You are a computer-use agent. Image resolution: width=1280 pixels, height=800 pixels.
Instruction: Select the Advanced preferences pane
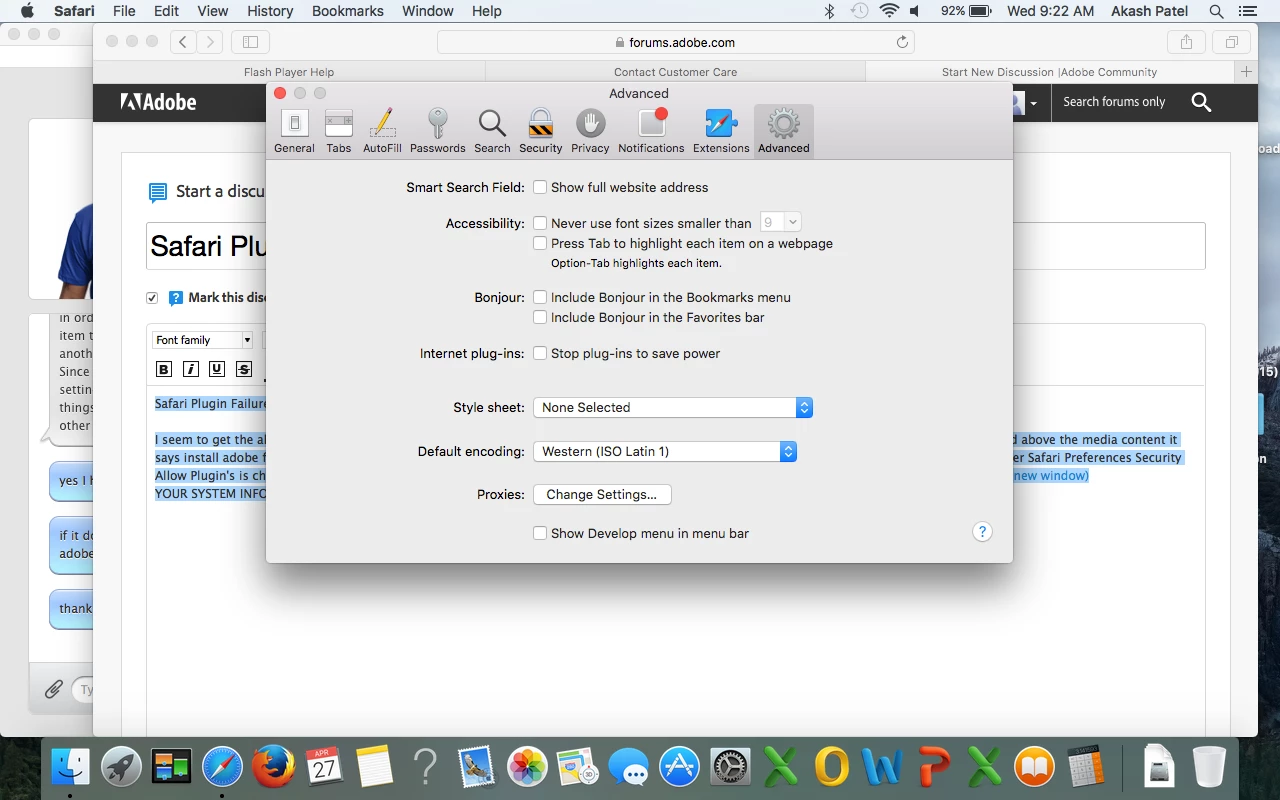[783, 132]
